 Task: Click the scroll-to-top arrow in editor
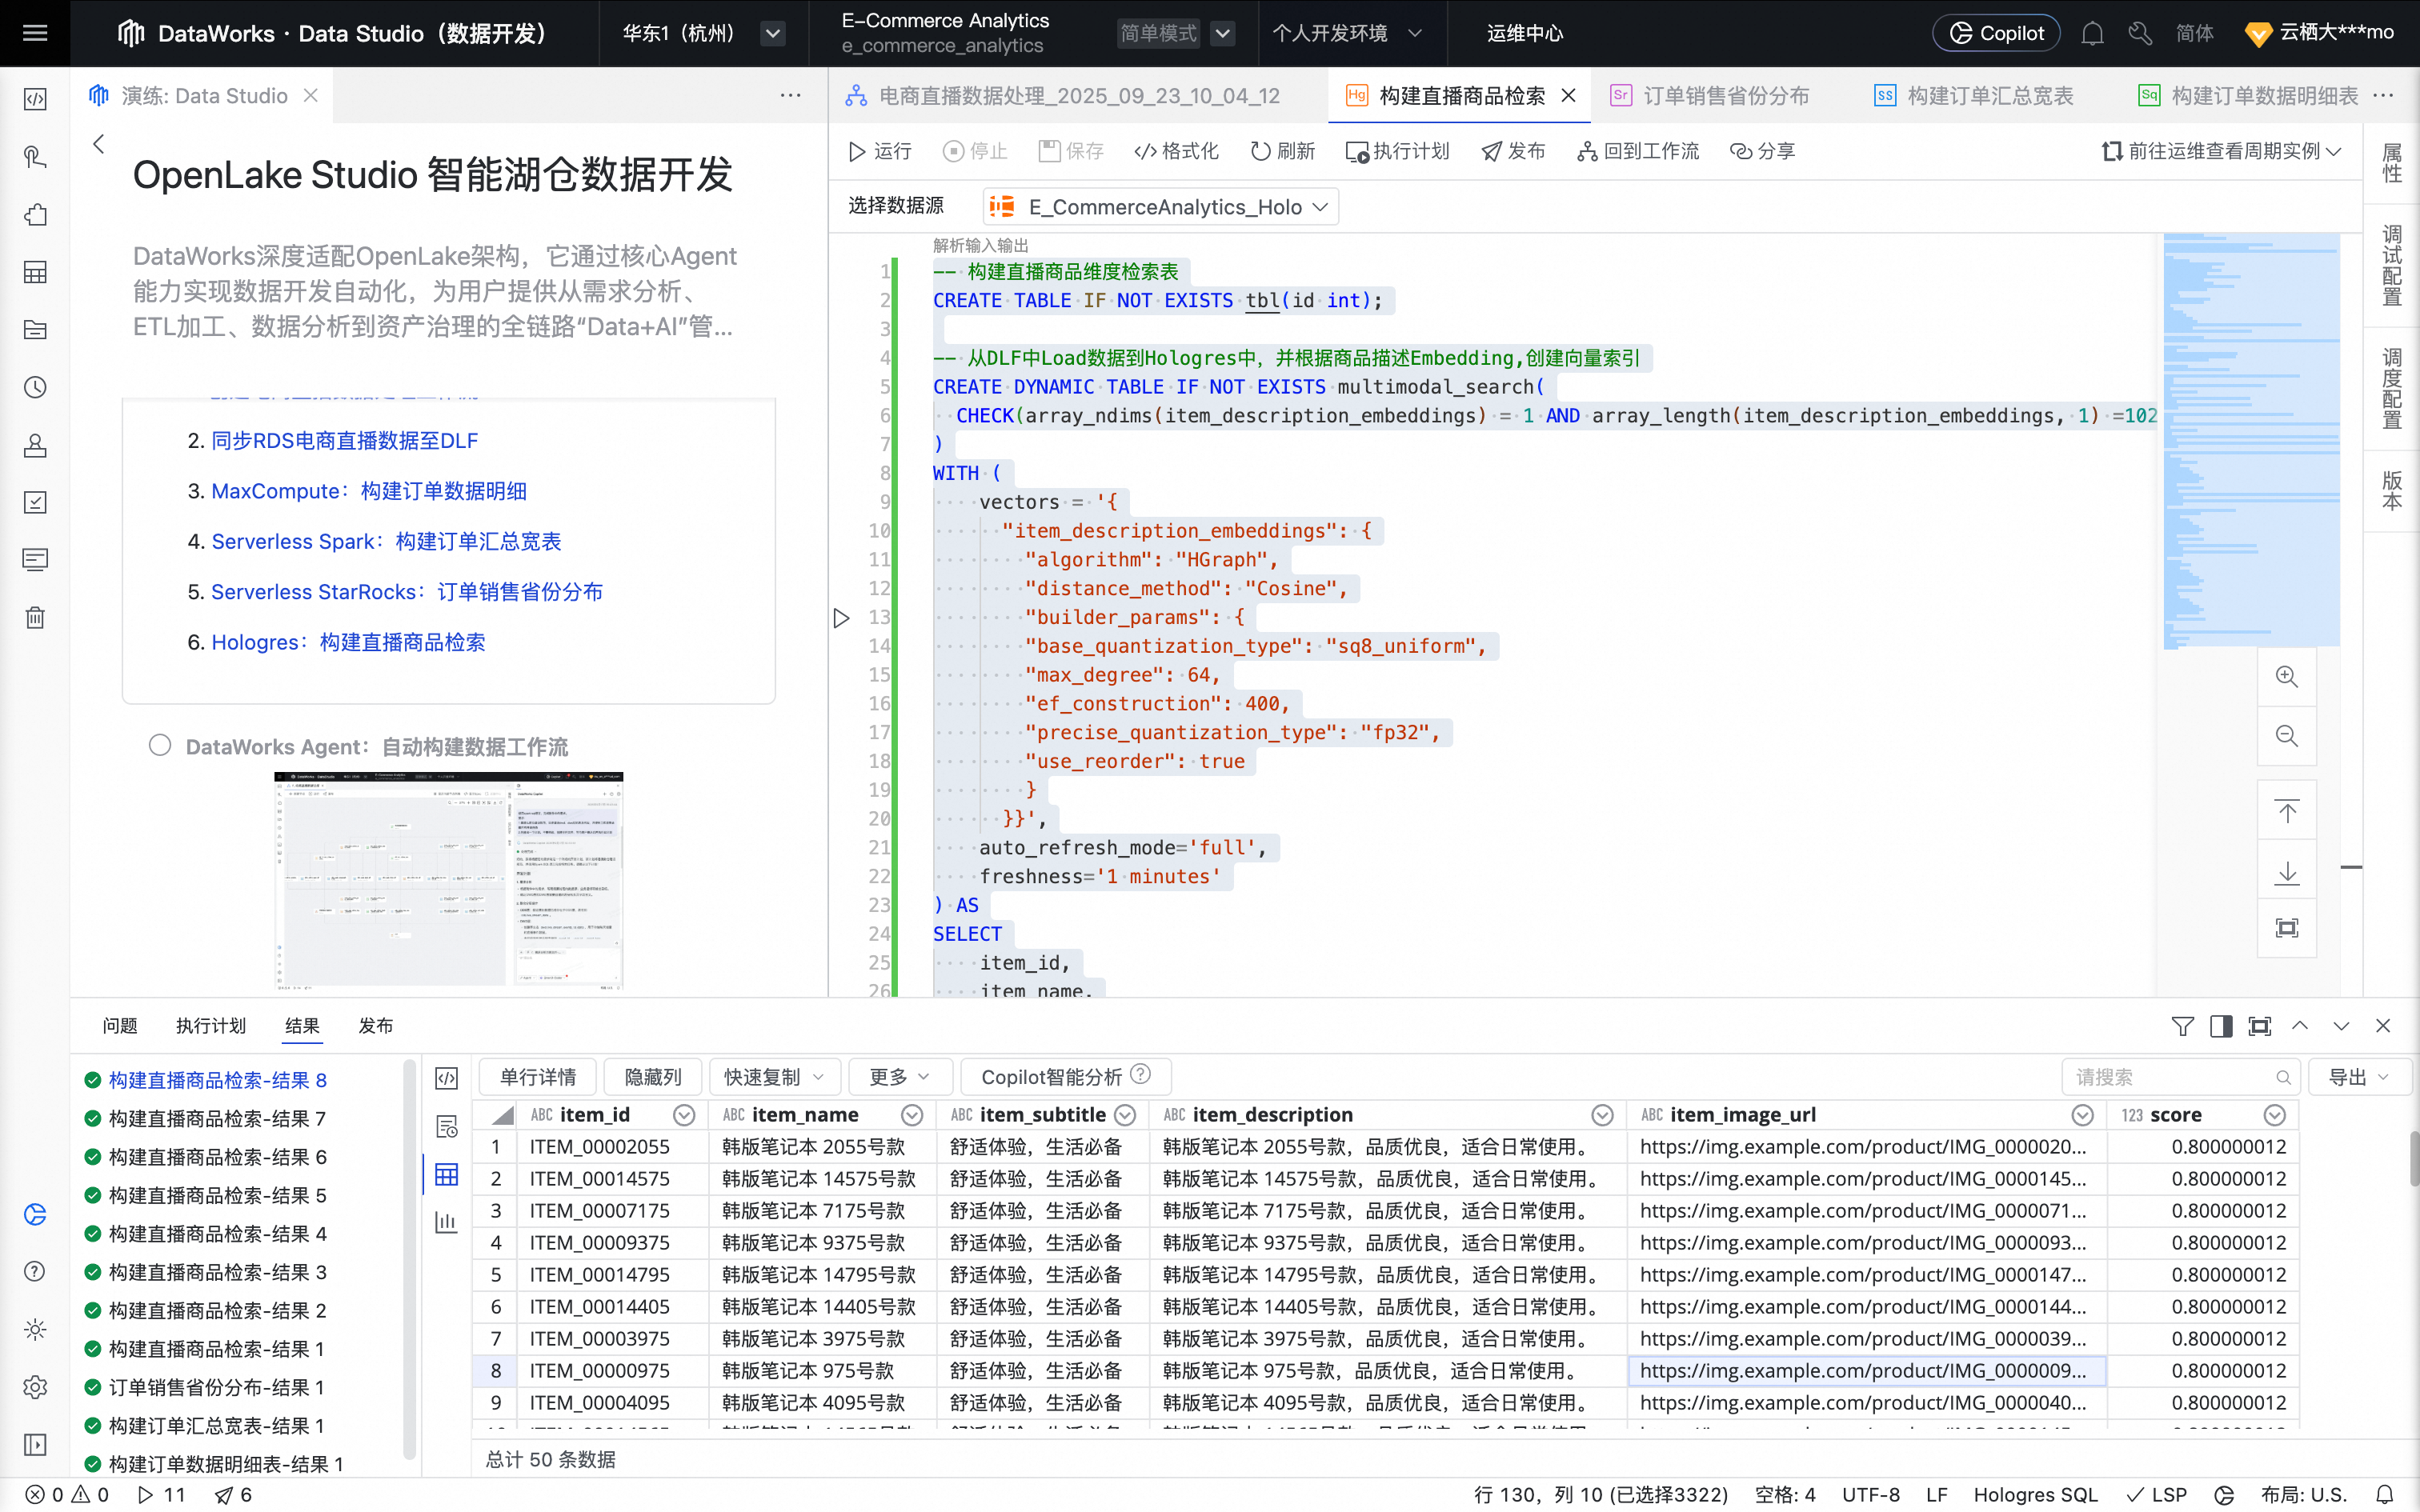click(2286, 812)
